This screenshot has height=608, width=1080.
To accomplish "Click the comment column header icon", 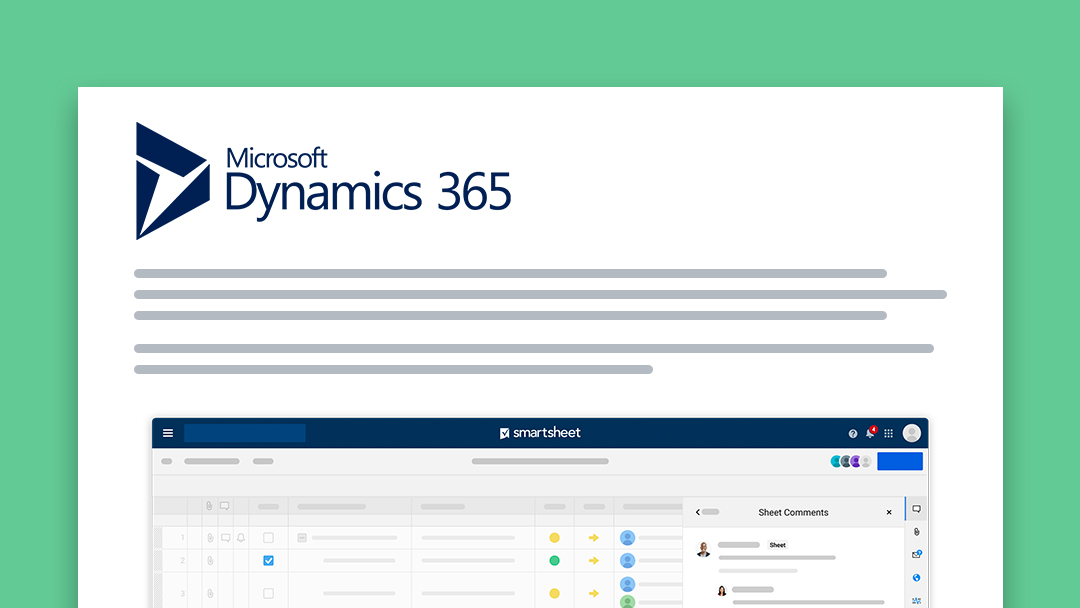I will pos(225,506).
